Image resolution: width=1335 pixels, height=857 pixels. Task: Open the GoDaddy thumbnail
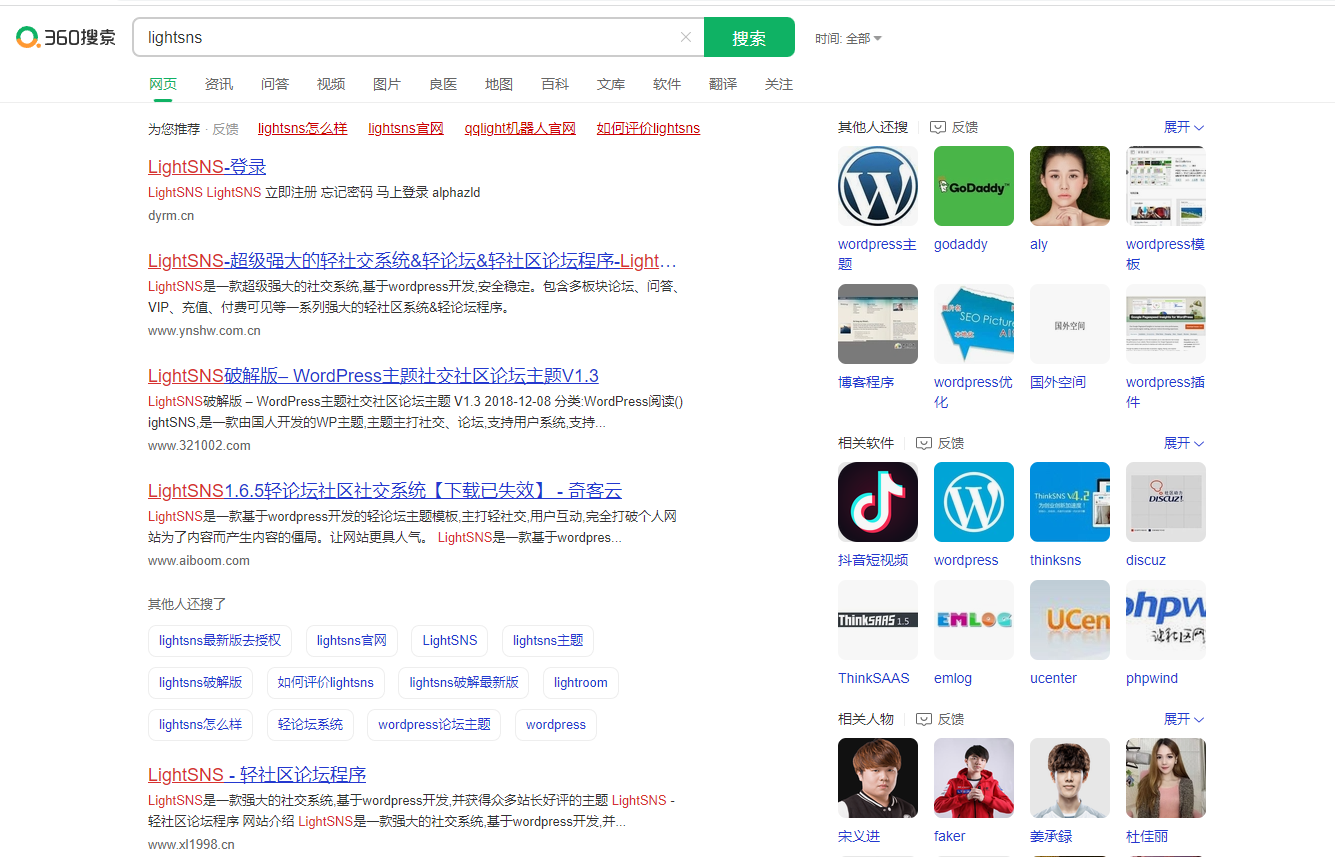pos(974,186)
